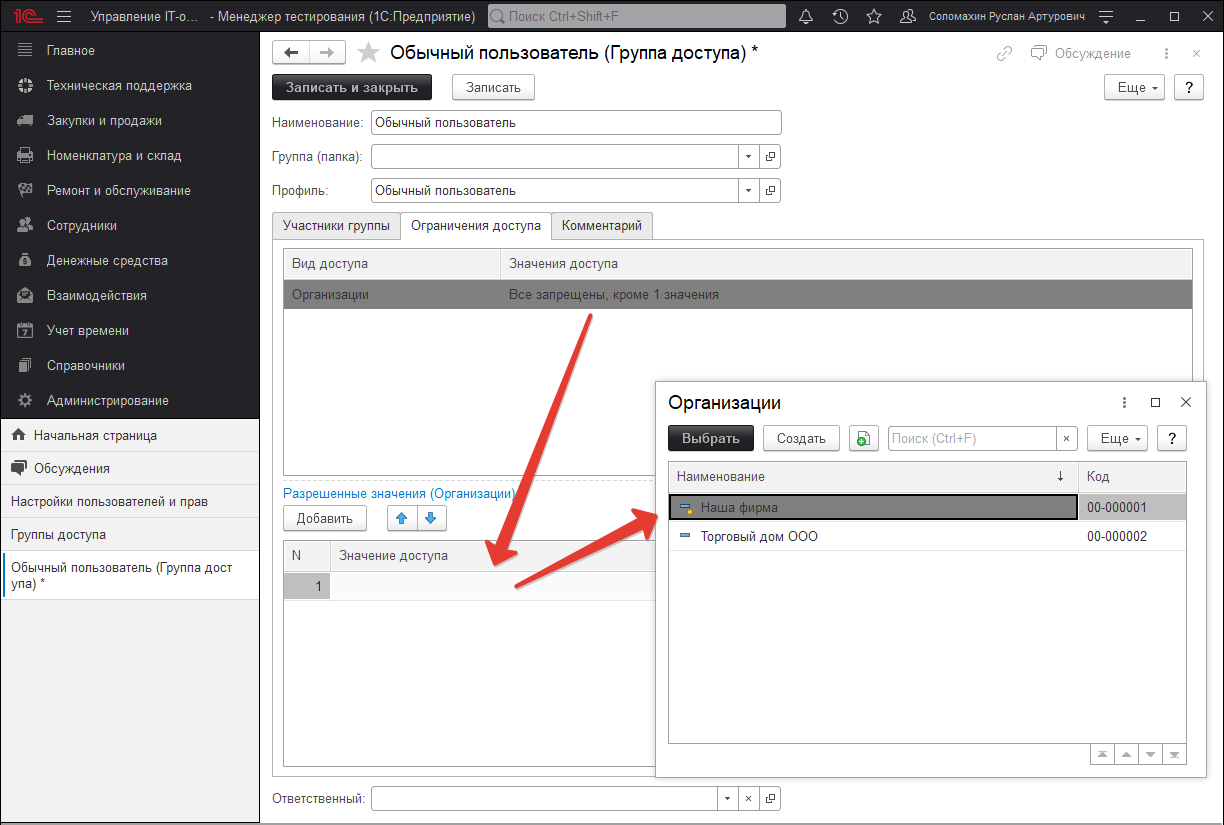Mark Обычный пользователь form as favorite star

pyautogui.click(x=368, y=52)
